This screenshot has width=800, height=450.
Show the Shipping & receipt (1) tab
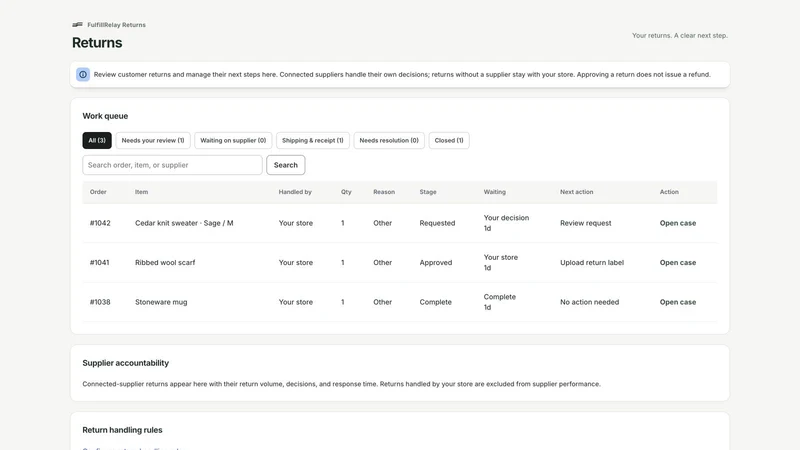coord(313,140)
